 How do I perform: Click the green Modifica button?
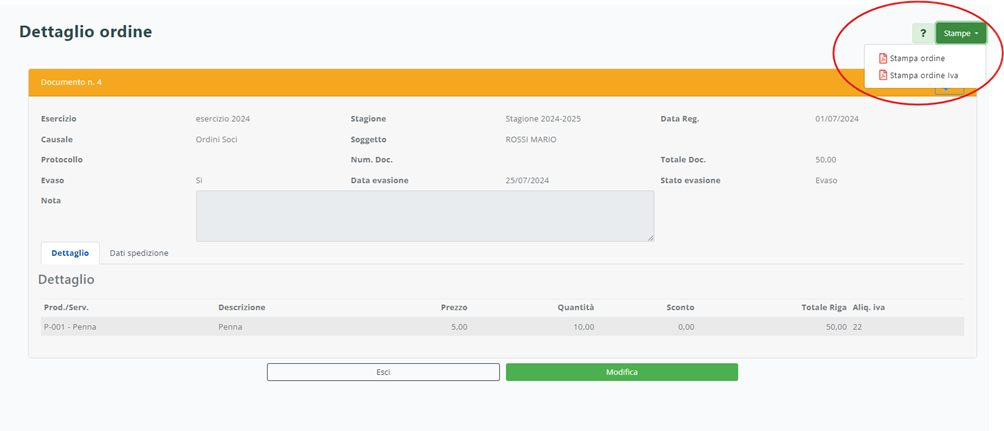tap(621, 372)
